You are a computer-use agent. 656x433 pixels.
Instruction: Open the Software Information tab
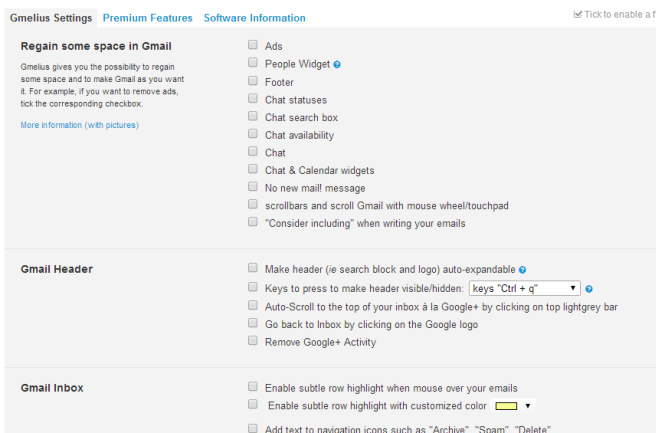point(254,18)
